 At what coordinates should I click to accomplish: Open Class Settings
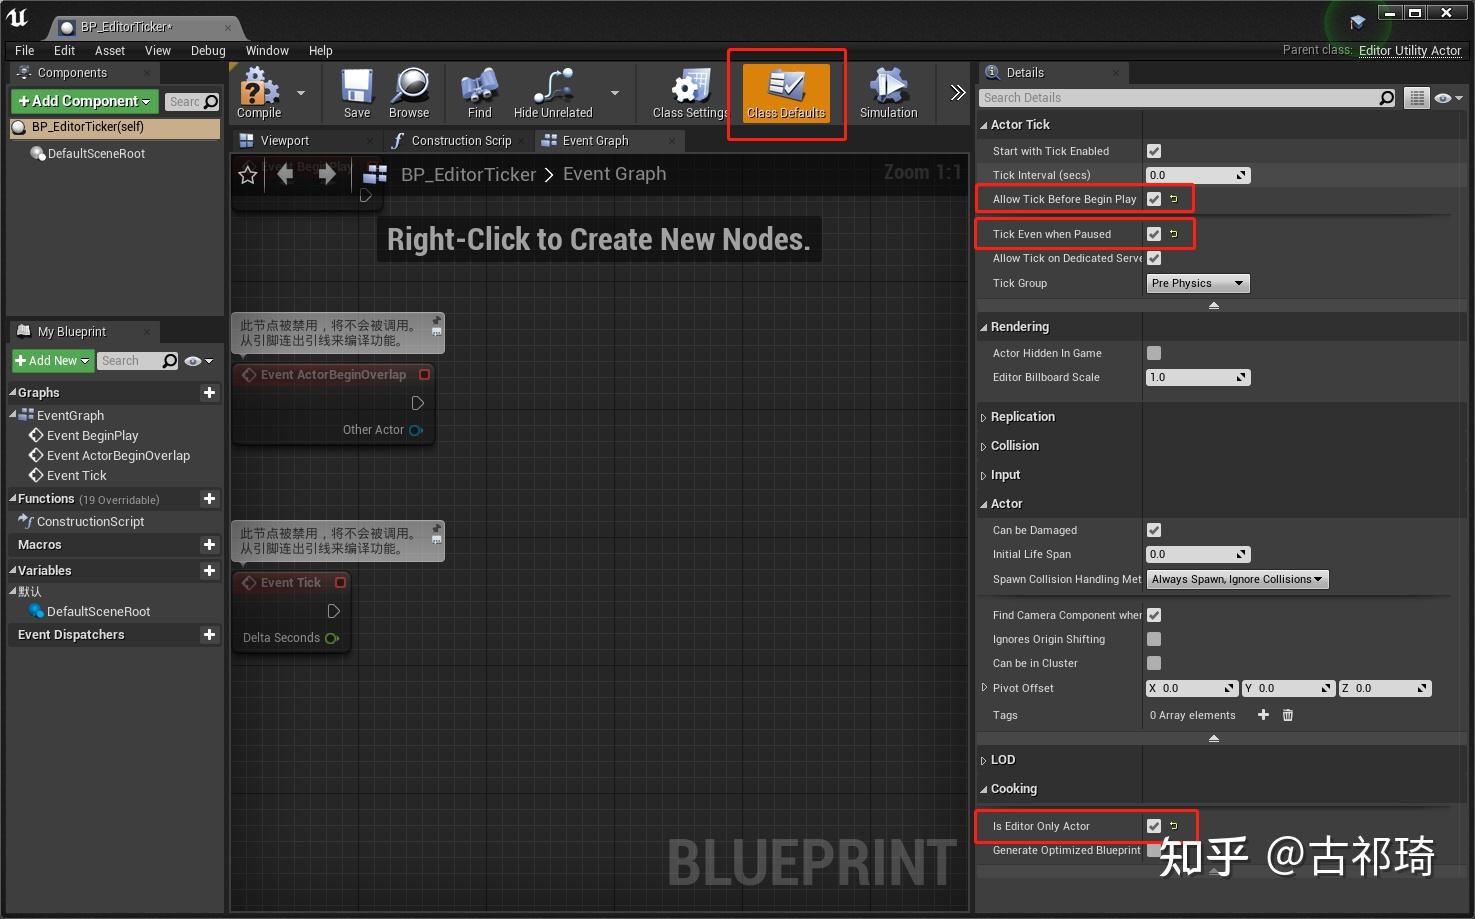pyautogui.click(x=686, y=93)
